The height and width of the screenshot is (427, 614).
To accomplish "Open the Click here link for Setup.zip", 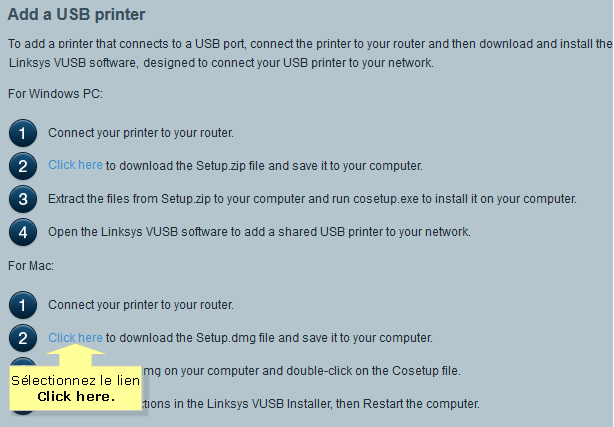I will click(75, 165).
